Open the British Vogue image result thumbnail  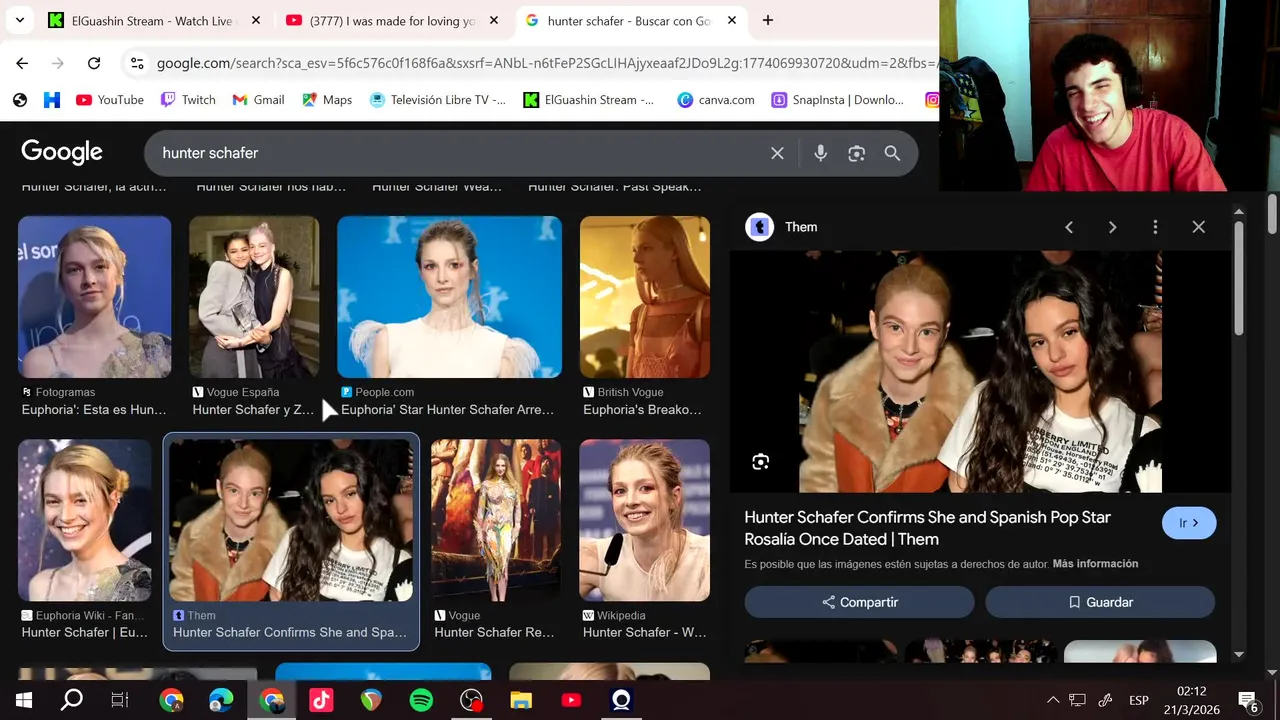tap(645, 297)
